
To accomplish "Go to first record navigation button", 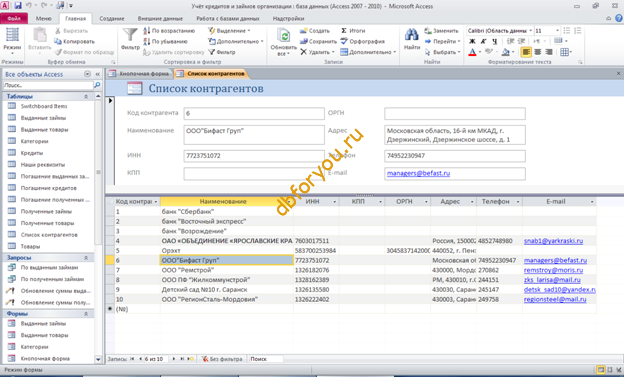I will pyautogui.click(x=132, y=359).
